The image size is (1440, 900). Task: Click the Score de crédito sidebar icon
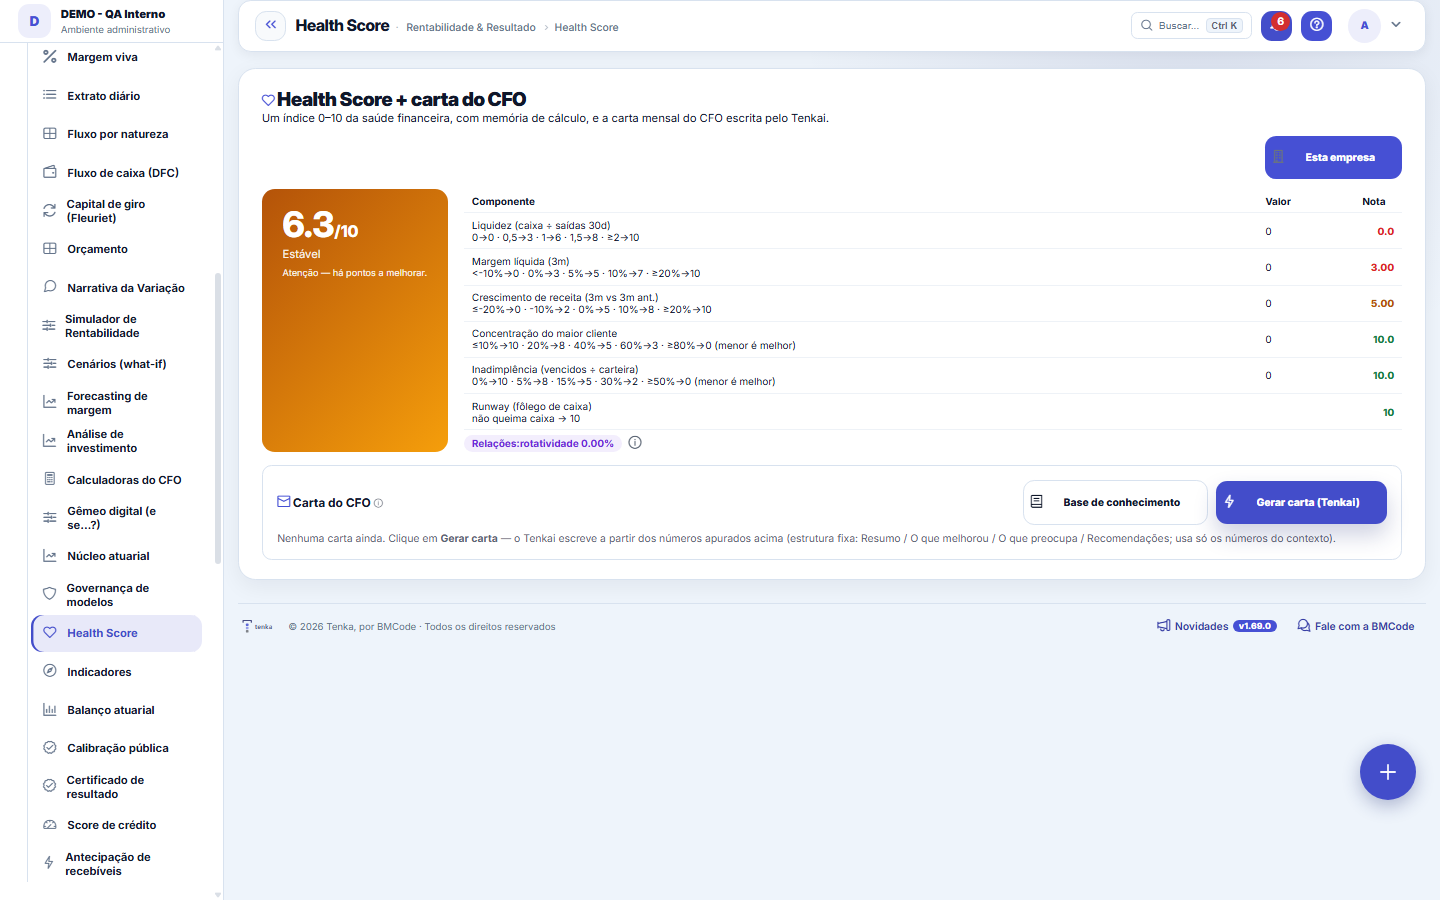[49, 825]
